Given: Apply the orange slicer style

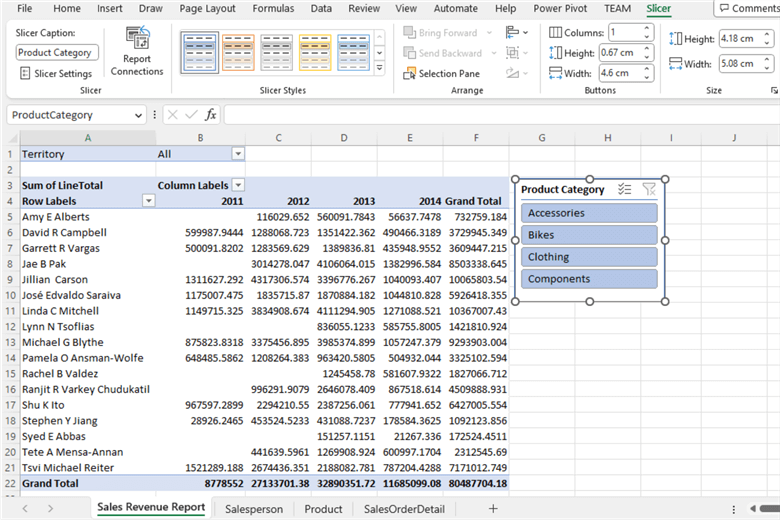Looking at the screenshot, I should tap(238, 52).
